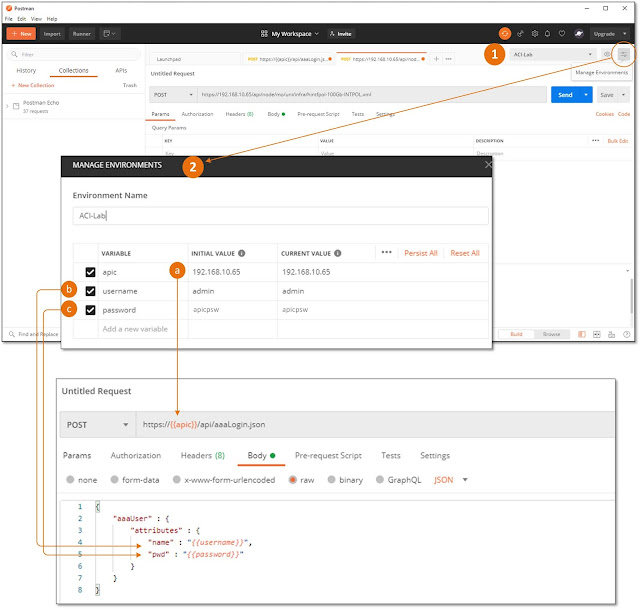Uncheck the password variable checkbox
Screen dimensions: 640x609
[x=90, y=310]
